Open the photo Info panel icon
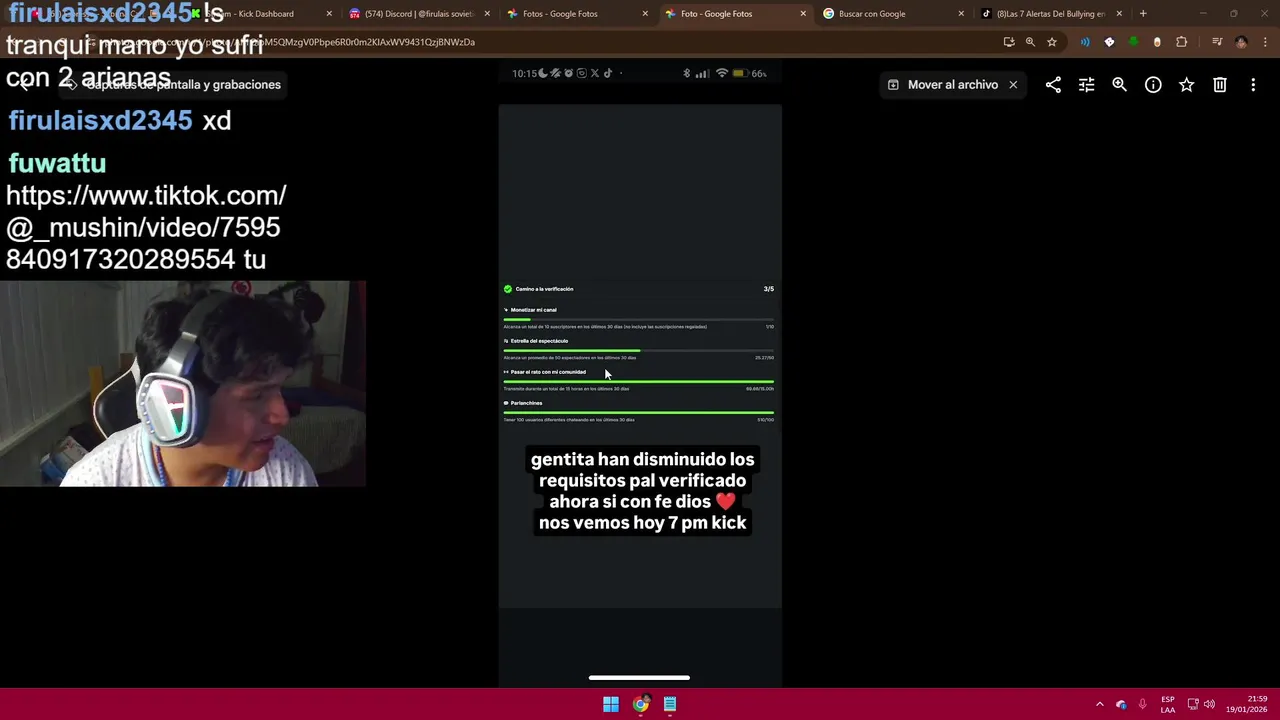This screenshot has height=720, width=1280. tap(1153, 85)
